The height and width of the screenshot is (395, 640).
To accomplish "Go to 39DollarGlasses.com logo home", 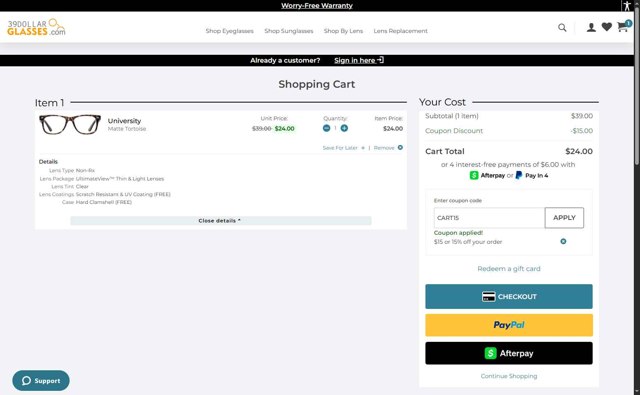I will pyautogui.click(x=36, y=27).
